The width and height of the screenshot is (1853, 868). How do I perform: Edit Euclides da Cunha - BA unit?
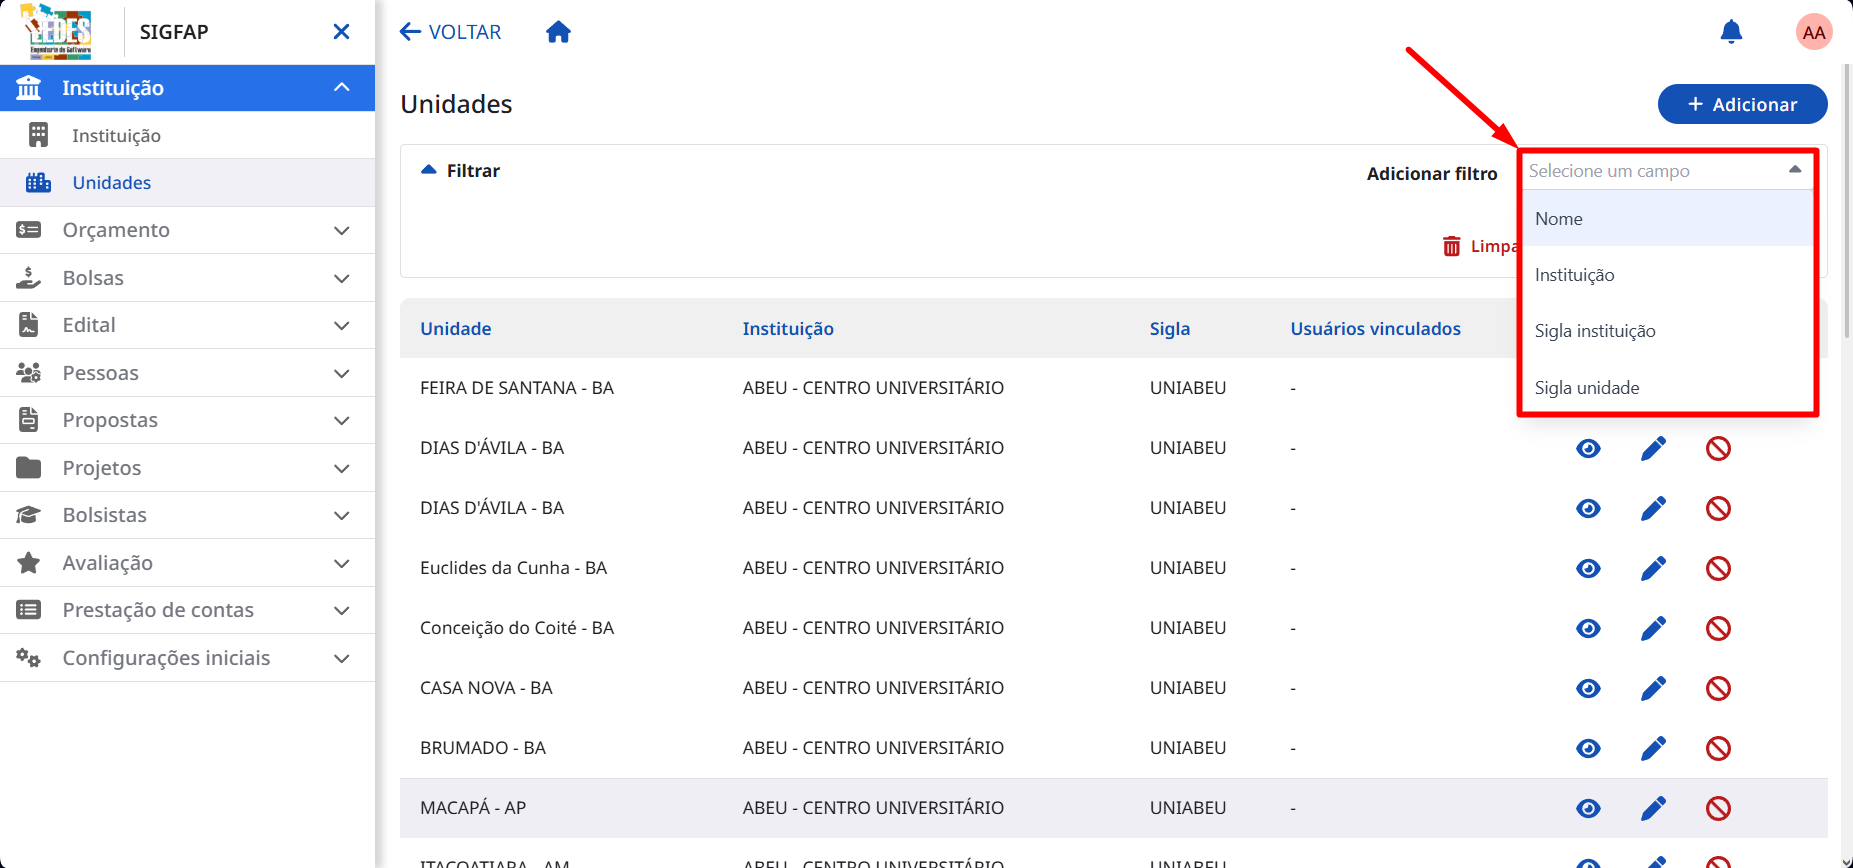(x=1653, y=568)
